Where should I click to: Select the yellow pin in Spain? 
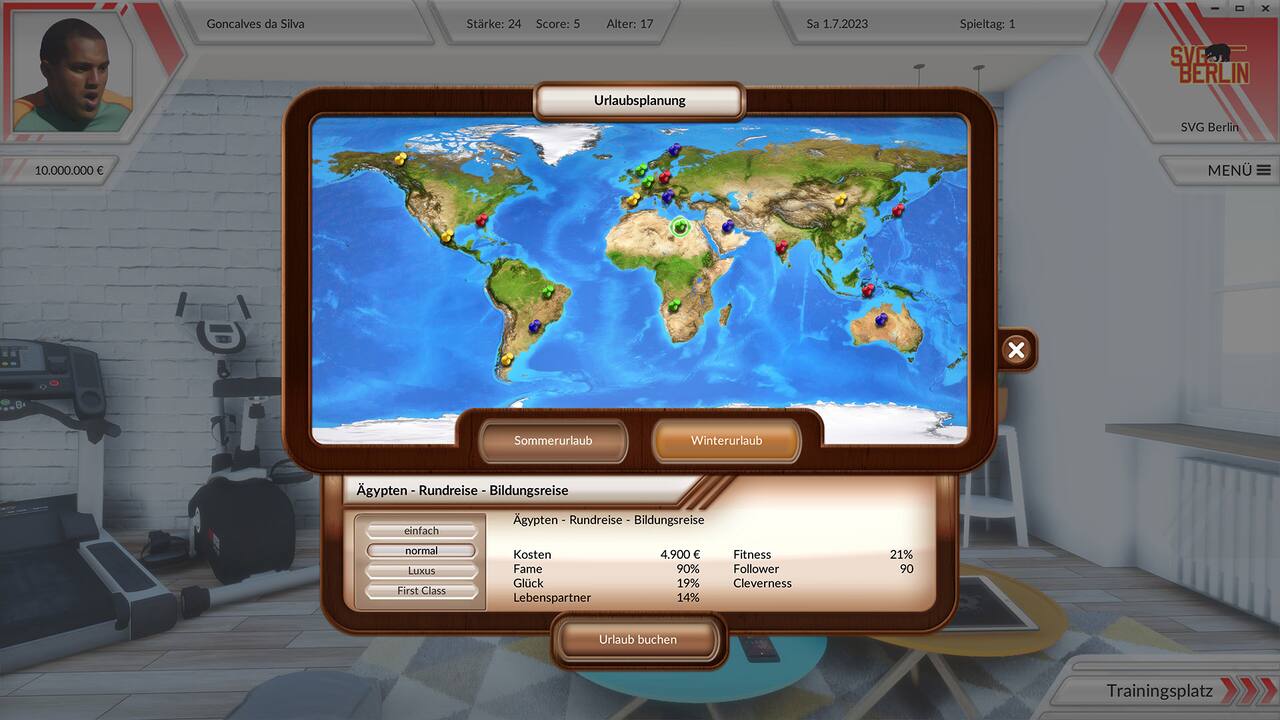tap(633, 200)
